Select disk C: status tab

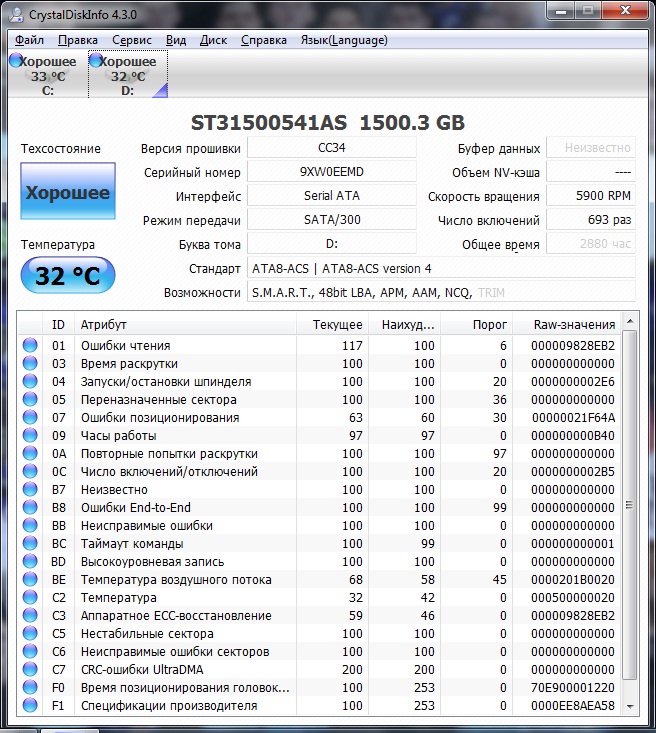click(x=48, y=75)
